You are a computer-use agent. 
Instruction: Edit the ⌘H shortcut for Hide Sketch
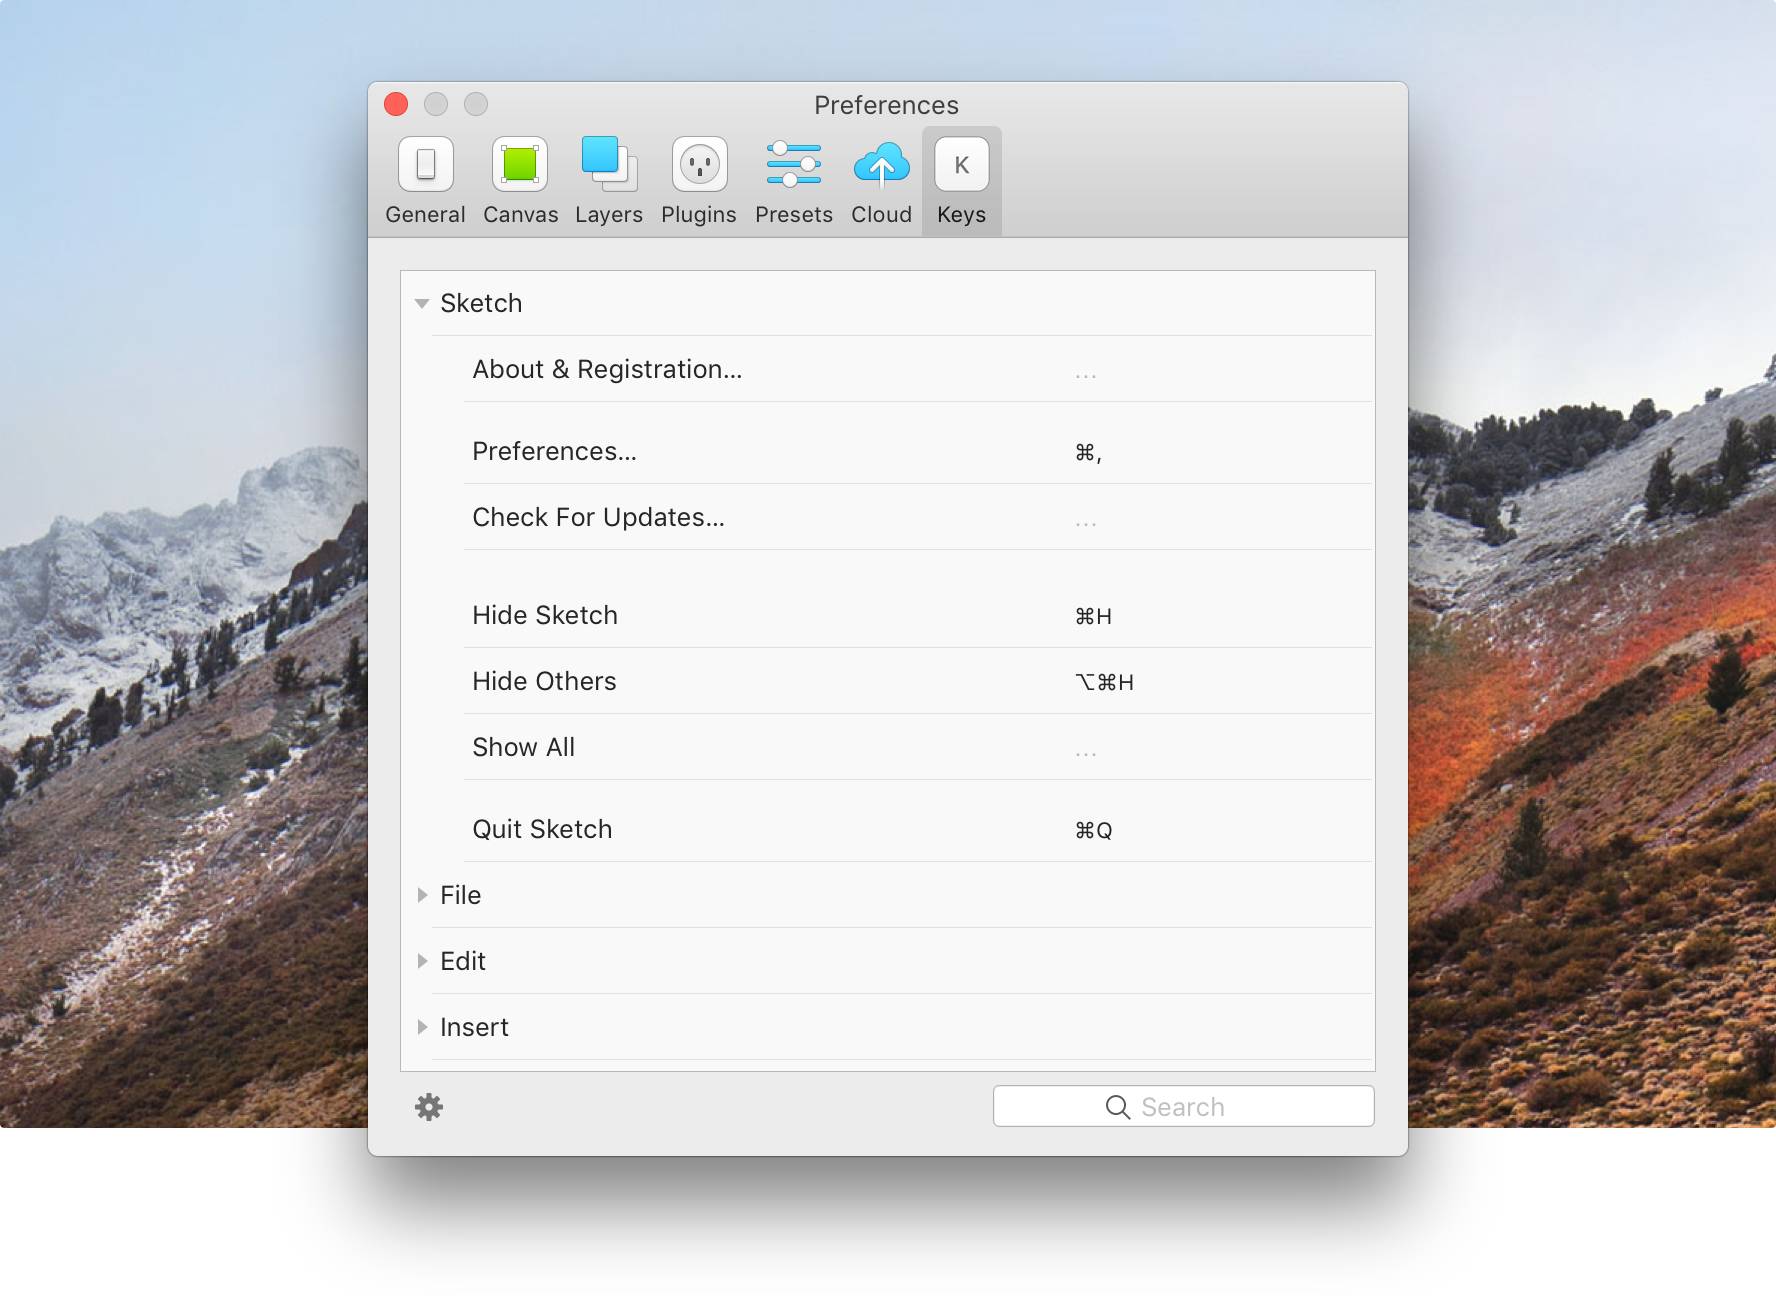1093,616
